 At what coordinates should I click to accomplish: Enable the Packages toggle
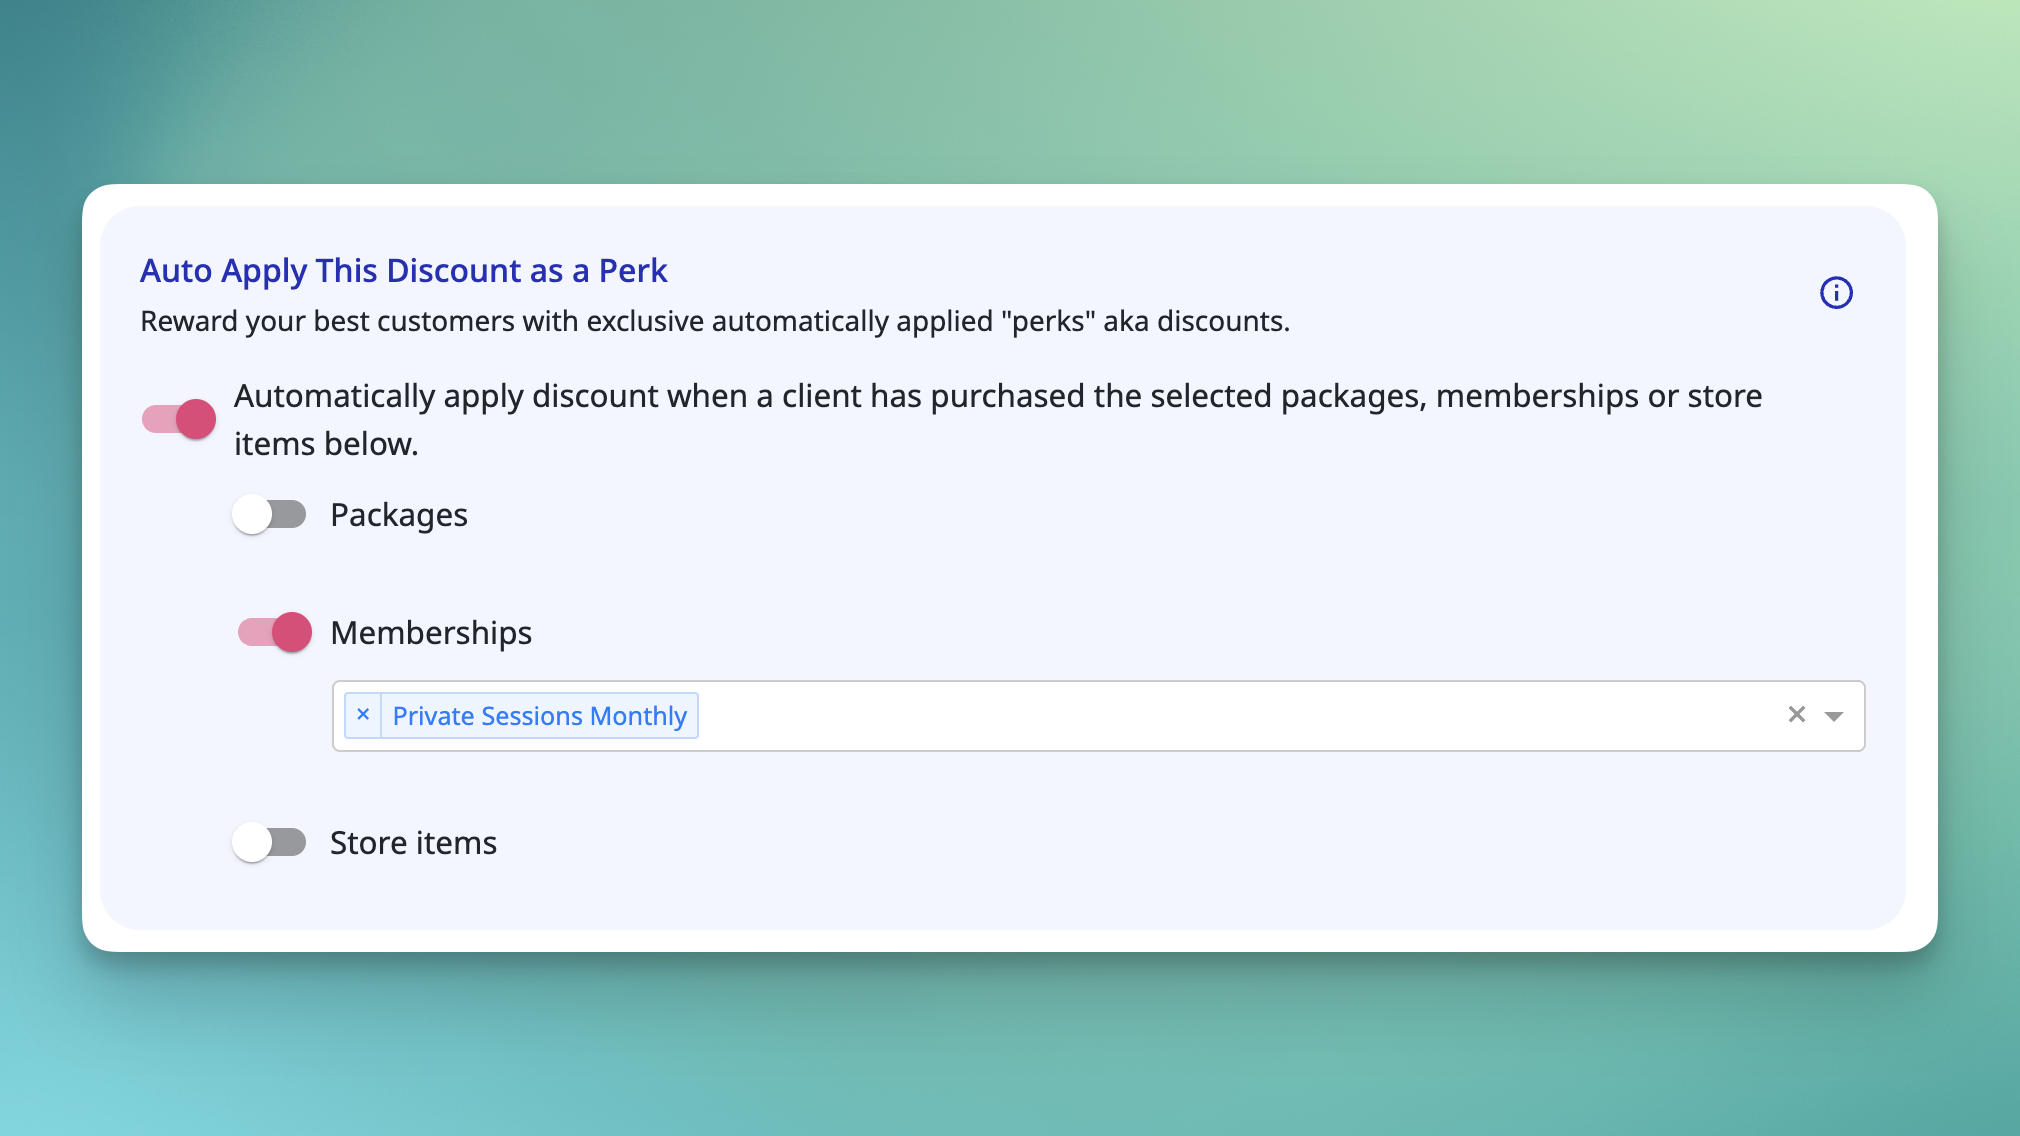point(269,515)
